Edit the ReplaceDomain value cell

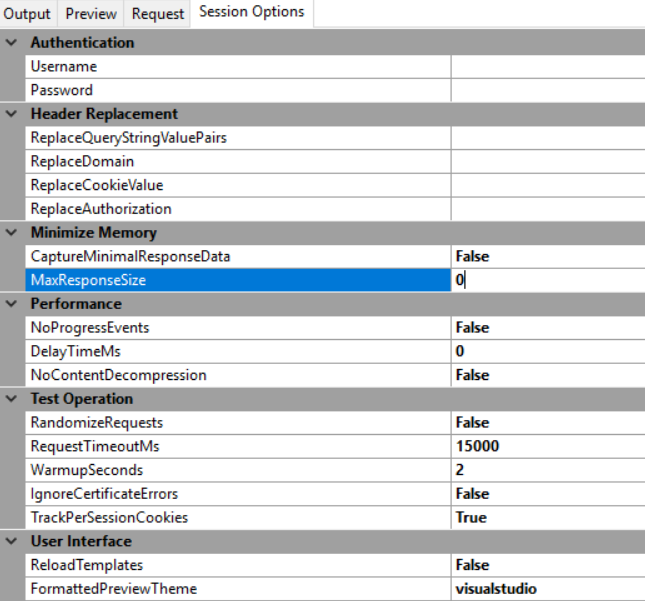pos(546,161)
